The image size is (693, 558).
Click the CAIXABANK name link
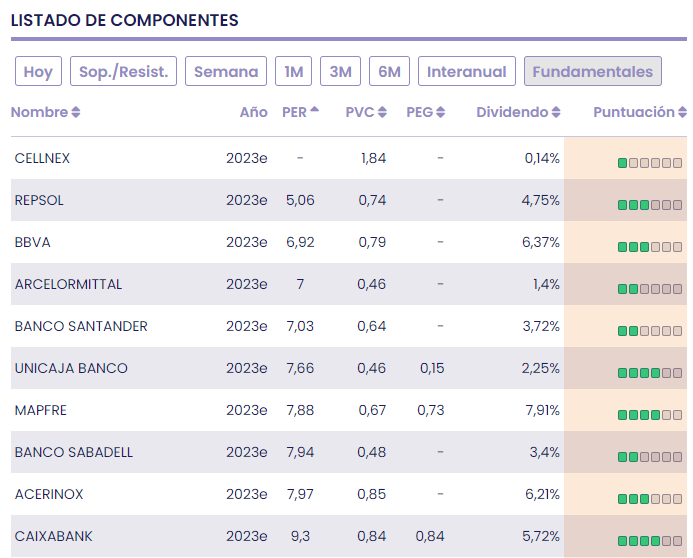[x=53, y=536]
